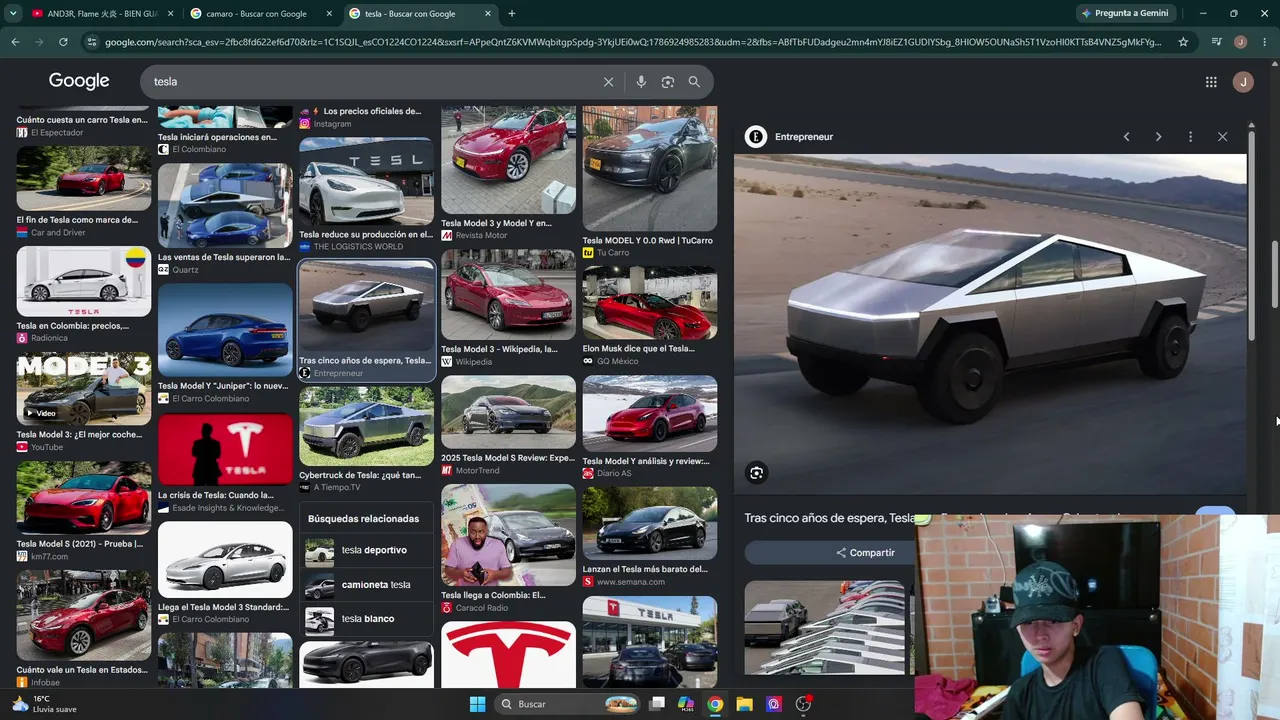Open the 'La crisis de Tesla' red logo thumbnail
Screen dimensions: 1280x720
tap(225, 450)
